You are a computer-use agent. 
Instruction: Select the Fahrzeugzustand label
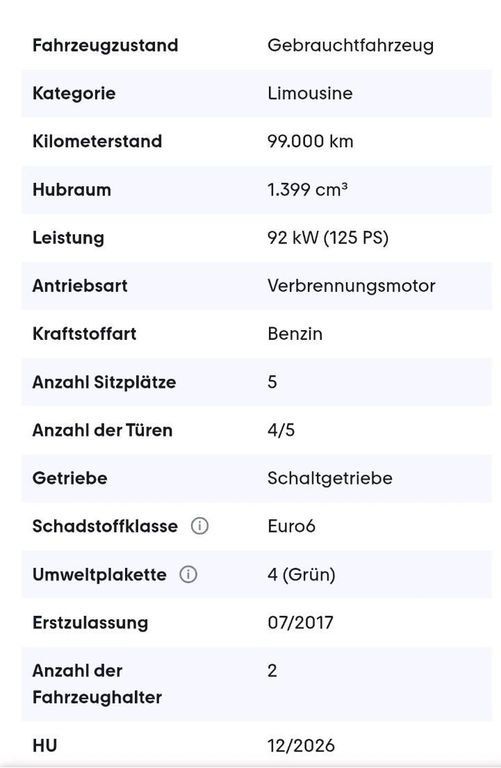pyautogui.click(x=105, y=45)
